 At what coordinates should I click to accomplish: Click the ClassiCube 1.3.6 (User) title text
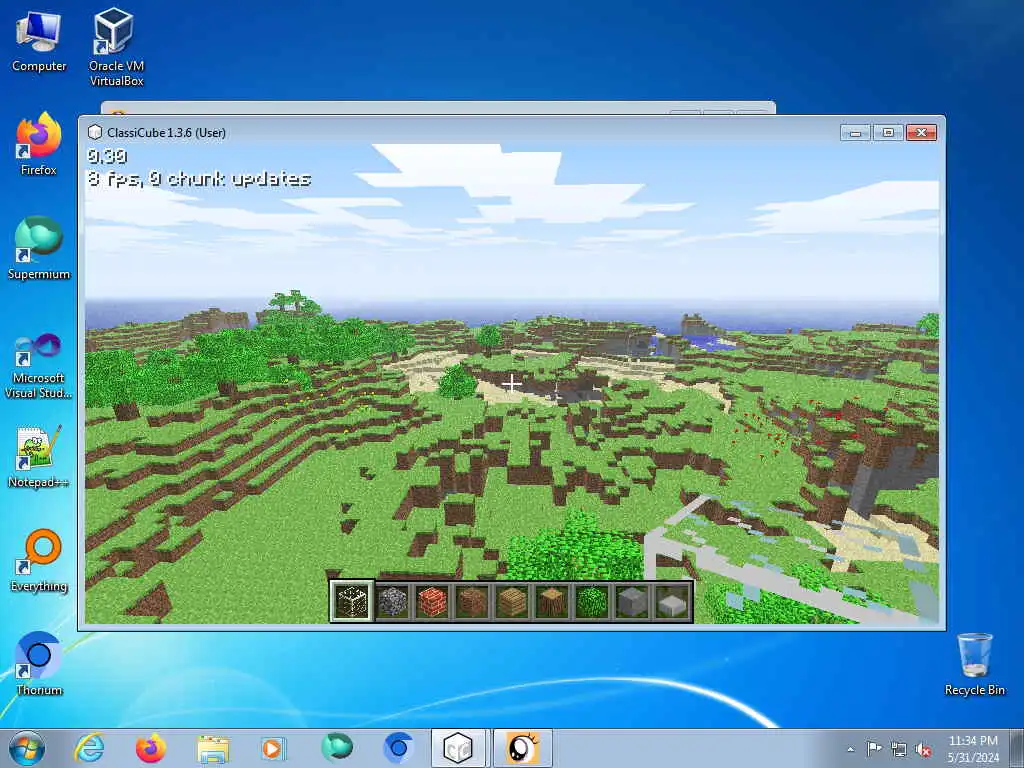point(167,133)
